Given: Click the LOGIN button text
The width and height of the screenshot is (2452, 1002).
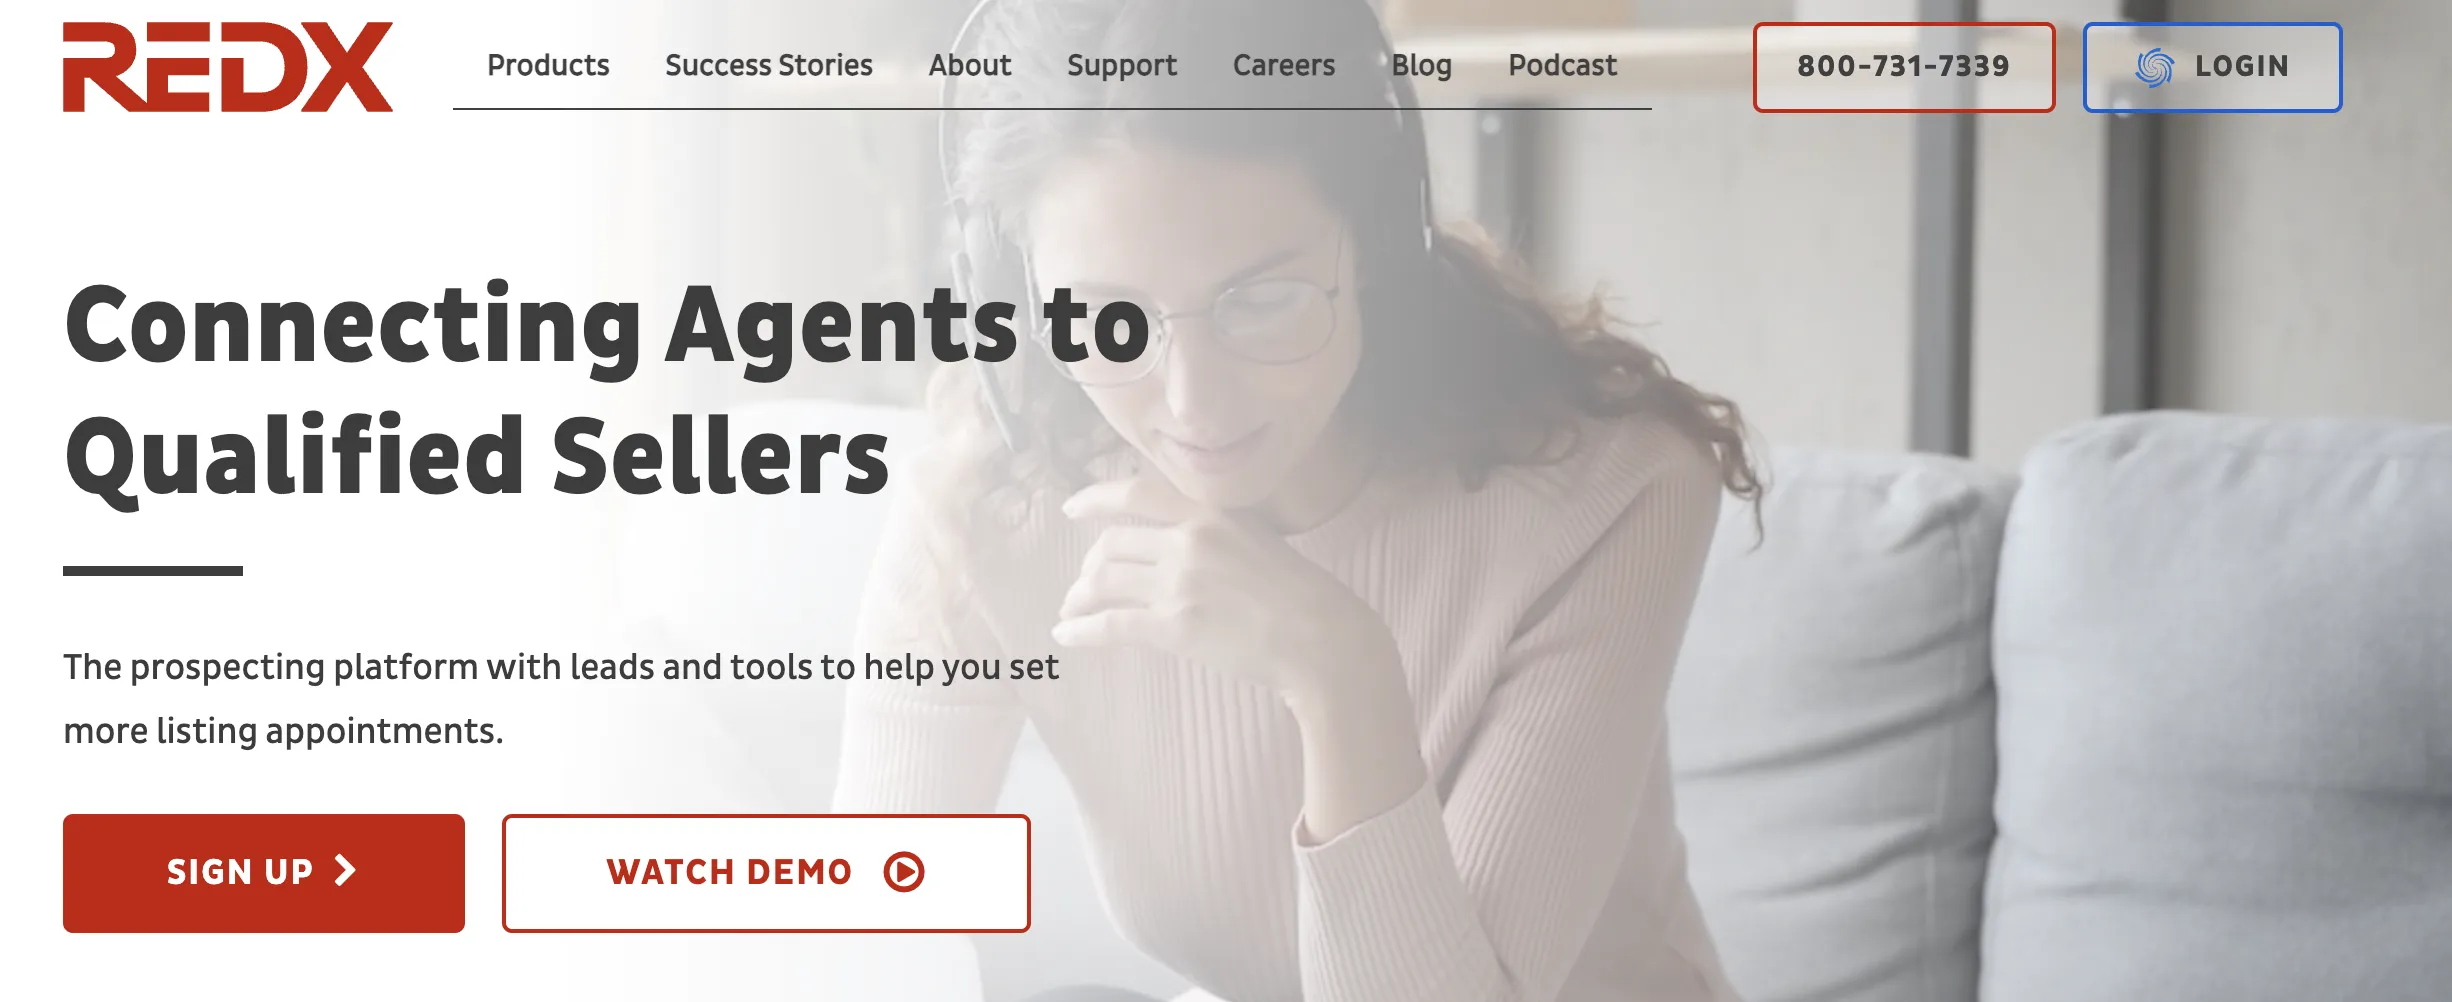Looking at the screenshot, I should 2242,67.
